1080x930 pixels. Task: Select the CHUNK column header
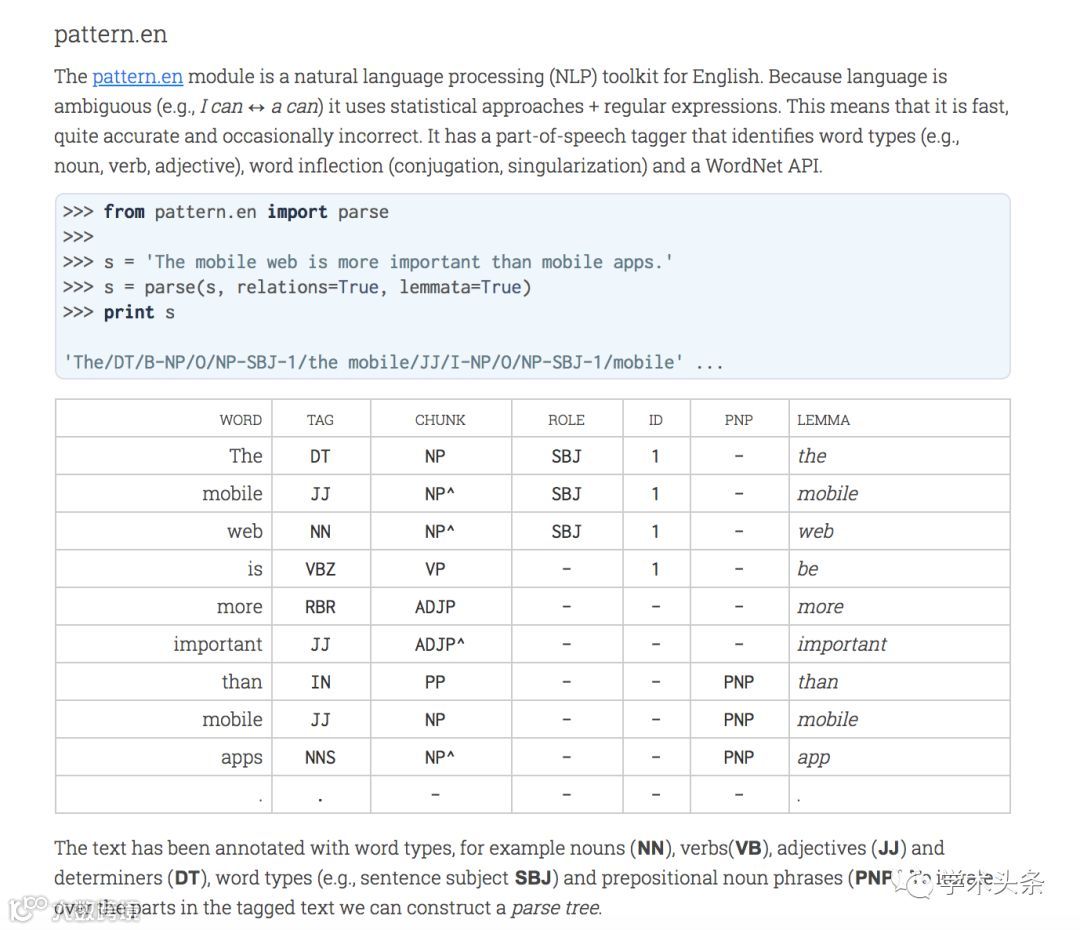tap(440, 420)
